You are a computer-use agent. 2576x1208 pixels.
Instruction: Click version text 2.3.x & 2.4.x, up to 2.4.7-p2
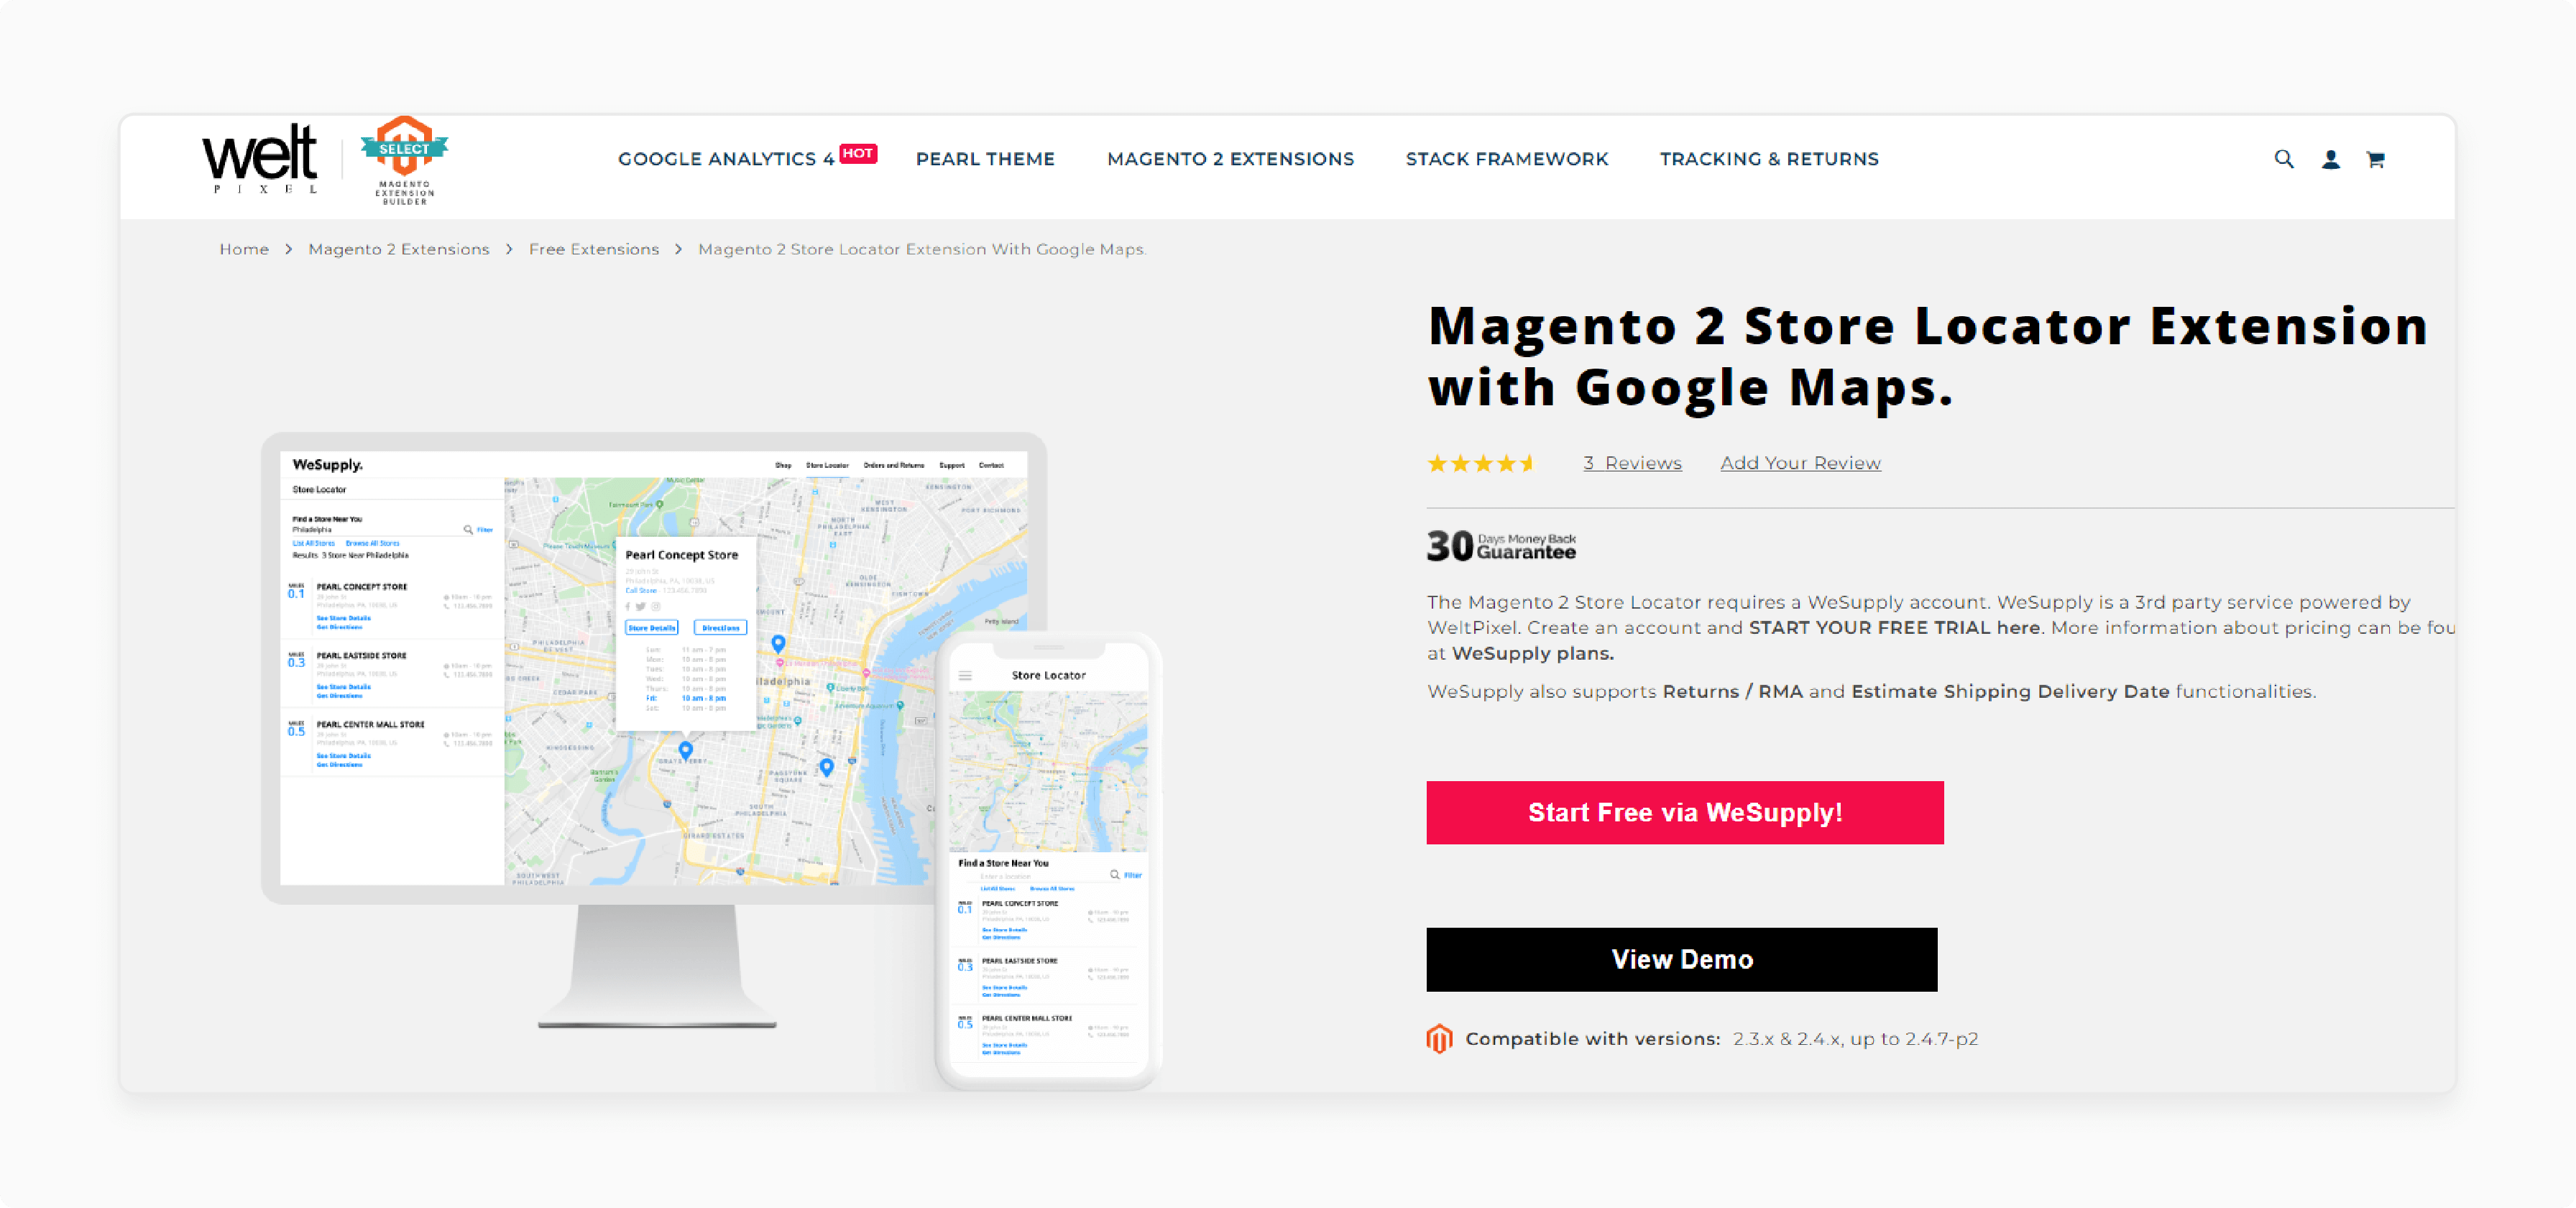(x=1855, y=1039)
